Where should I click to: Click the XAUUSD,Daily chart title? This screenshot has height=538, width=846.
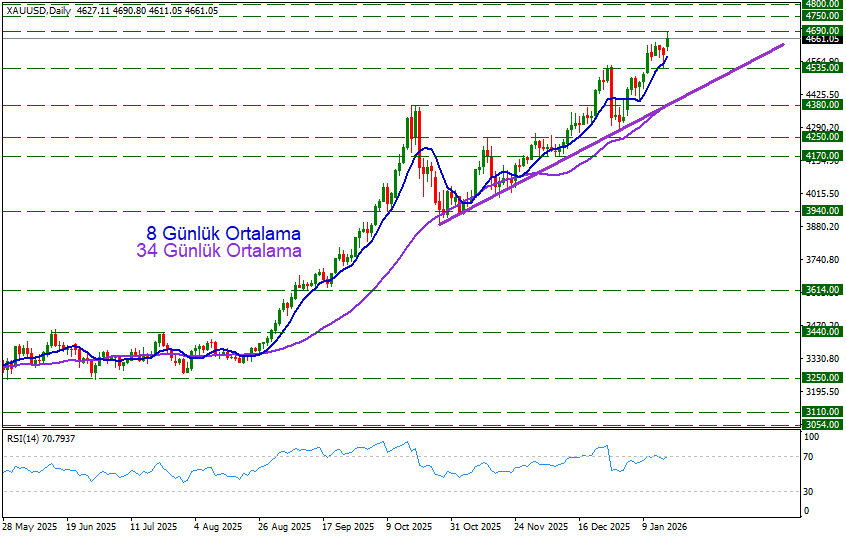tap(38, 9)
